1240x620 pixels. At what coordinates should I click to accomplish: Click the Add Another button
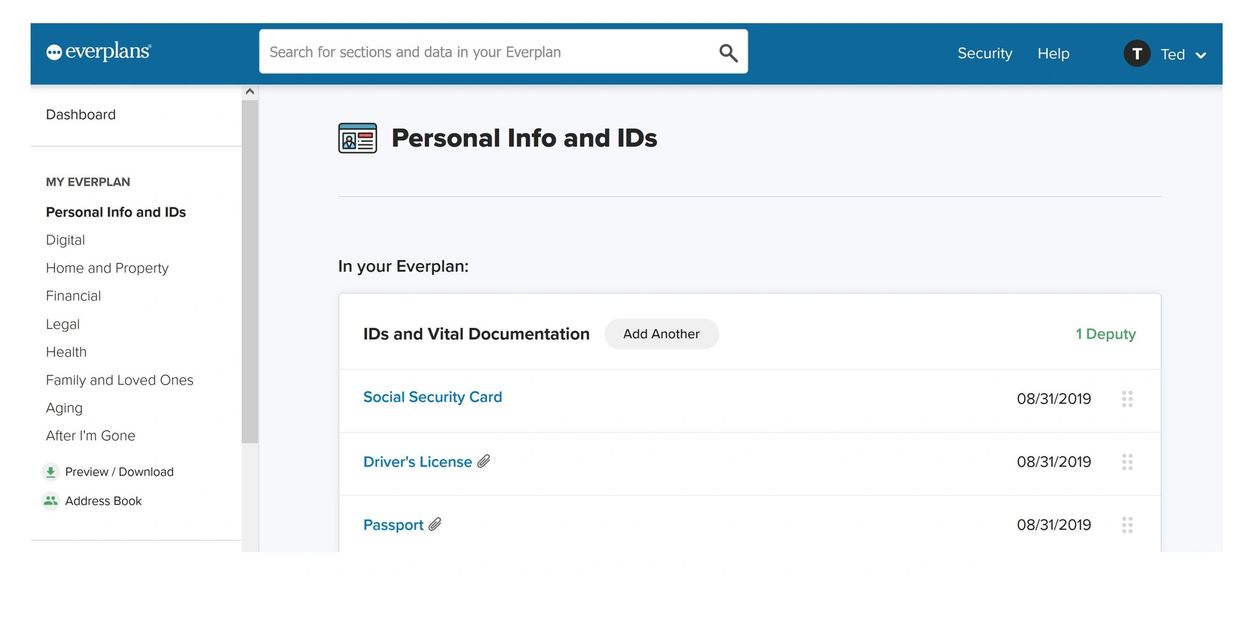(x=661, y=334)
